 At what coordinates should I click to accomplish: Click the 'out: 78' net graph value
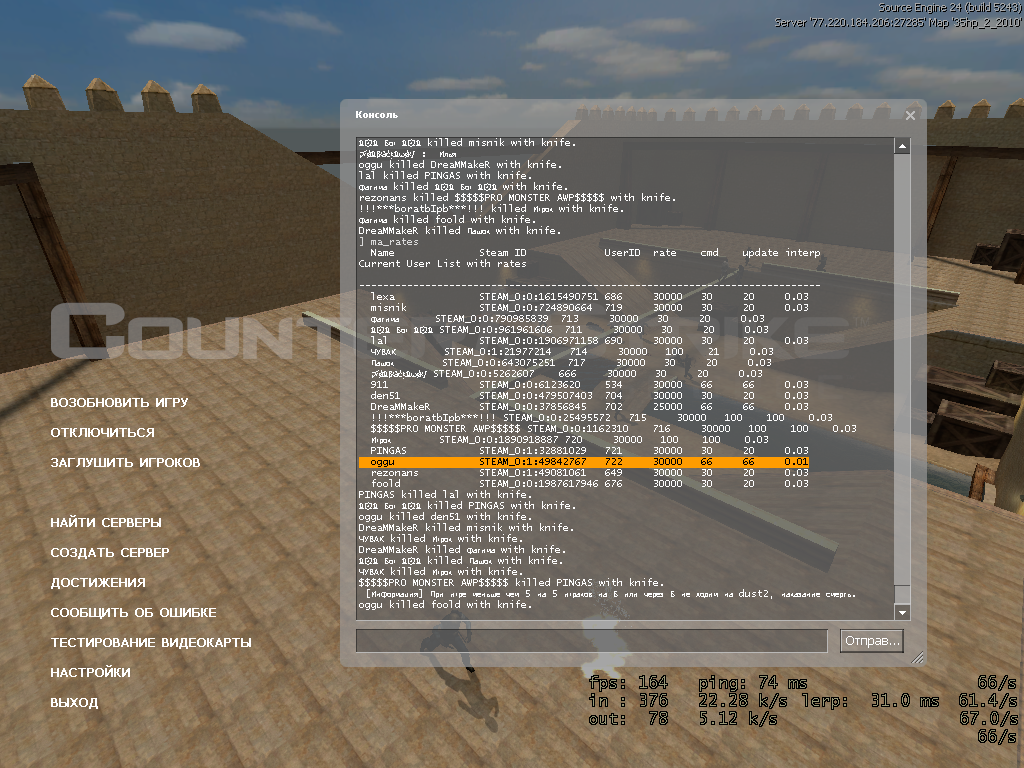[x=628, y=719]
